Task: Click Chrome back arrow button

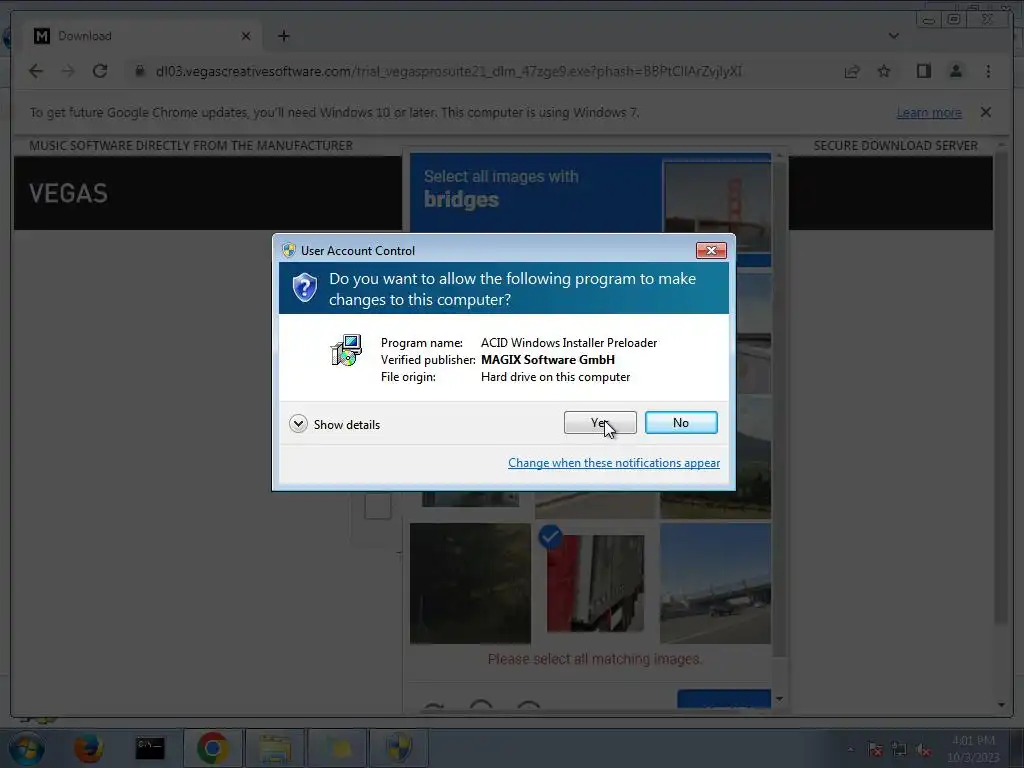Action: (36, 71)
